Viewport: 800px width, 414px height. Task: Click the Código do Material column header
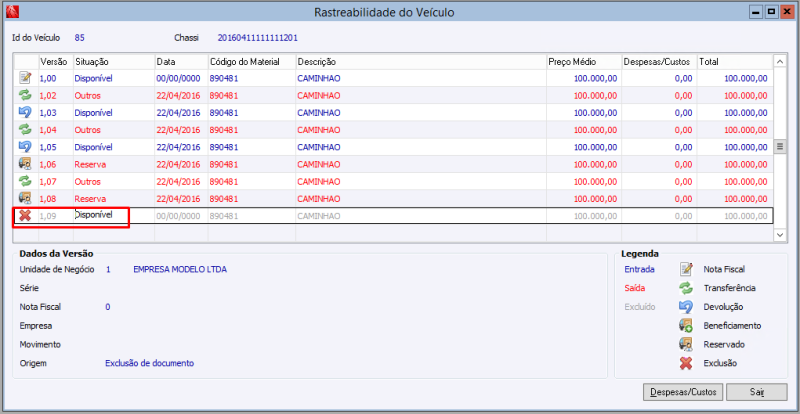click(x=252, y=61)
